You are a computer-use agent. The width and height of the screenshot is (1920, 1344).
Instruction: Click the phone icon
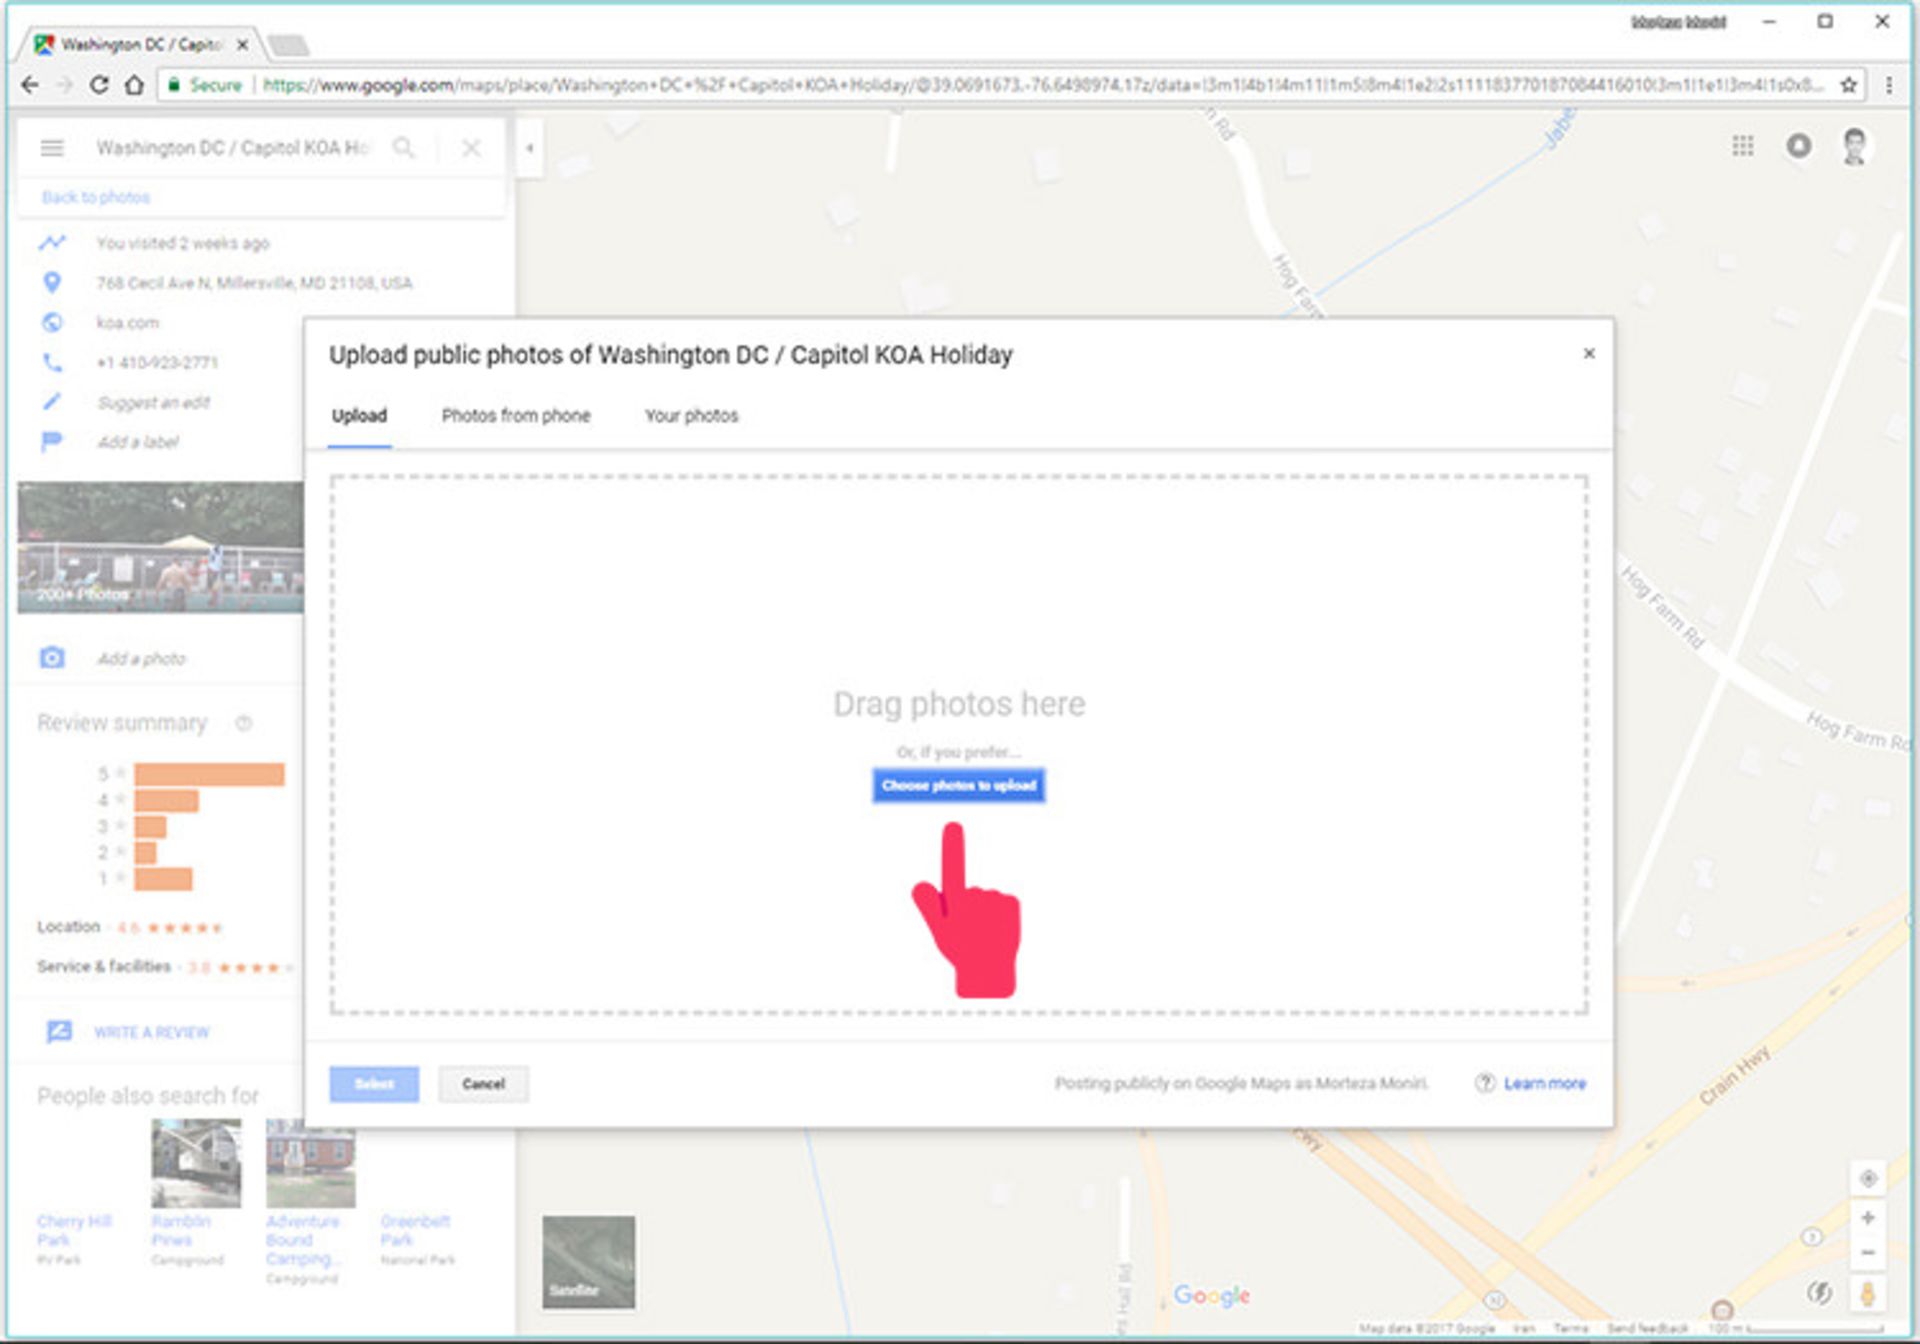coord(52,363)
